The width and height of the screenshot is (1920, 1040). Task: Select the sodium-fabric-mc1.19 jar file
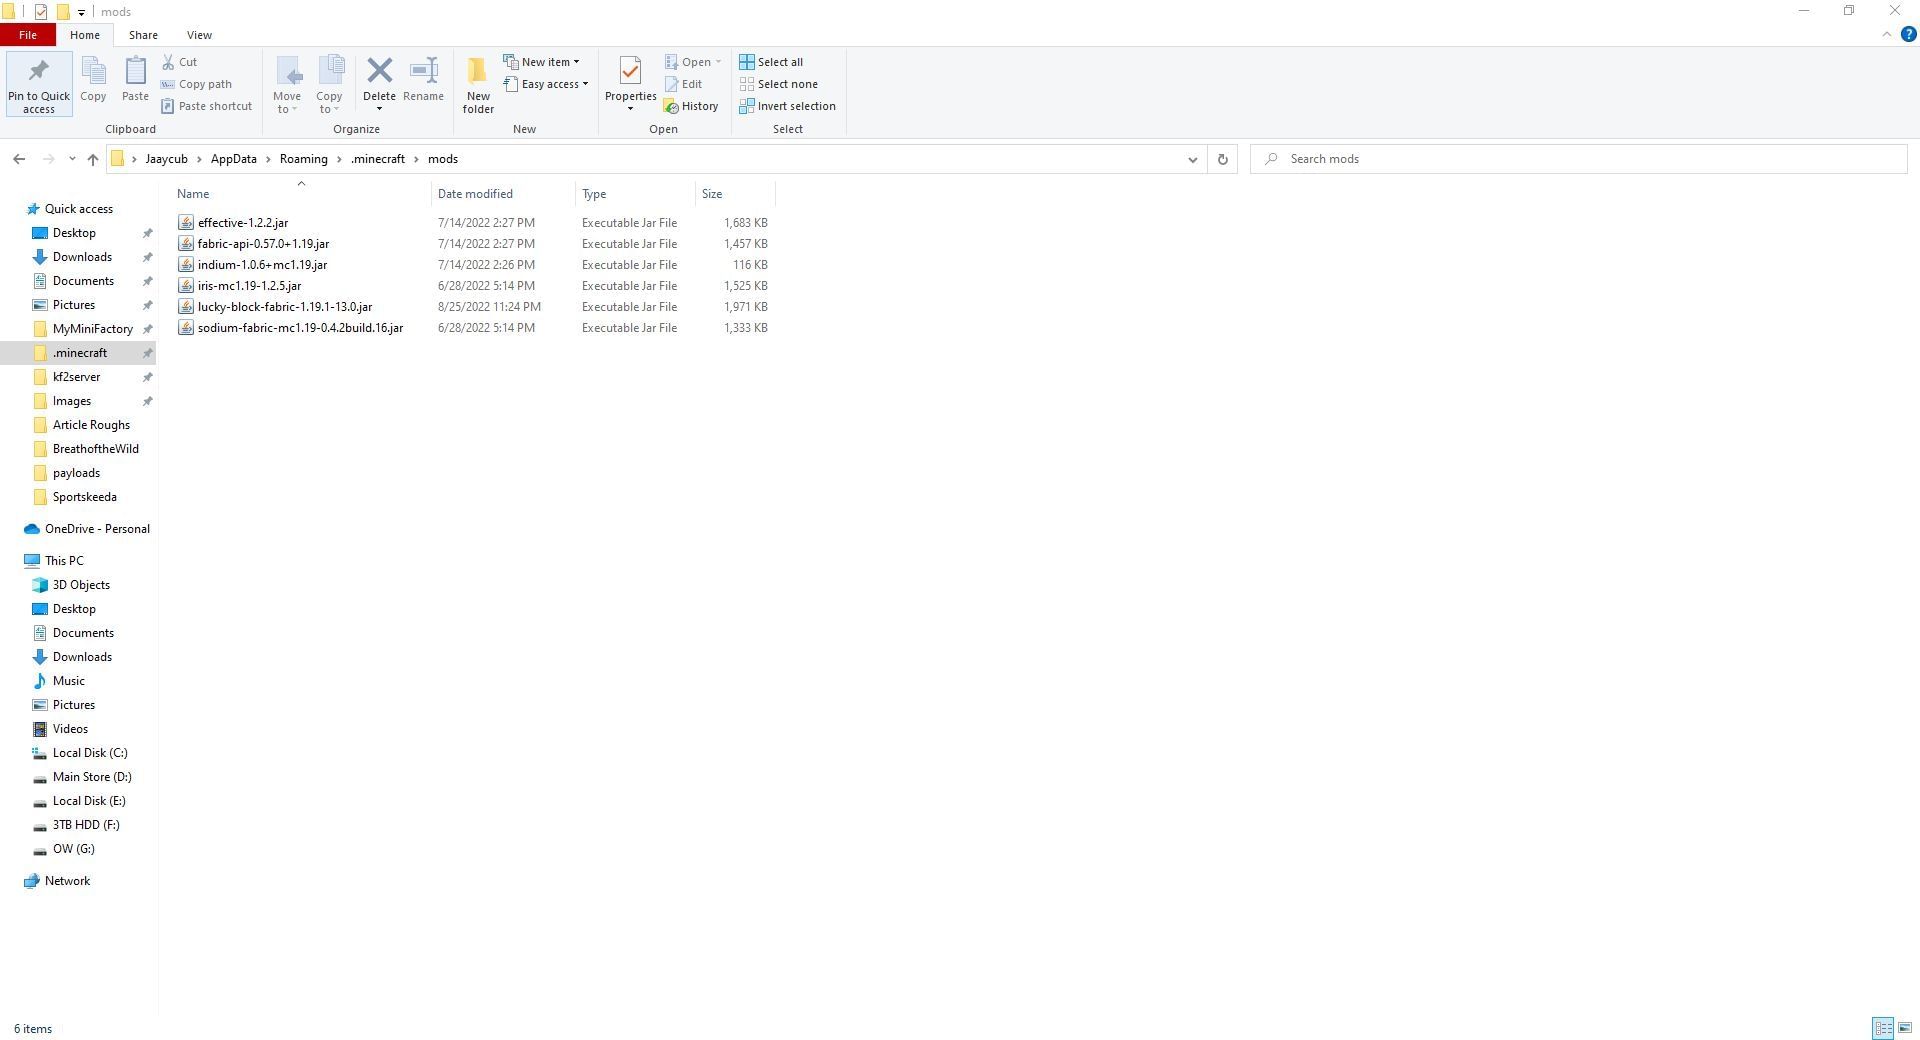click(300, 328)
